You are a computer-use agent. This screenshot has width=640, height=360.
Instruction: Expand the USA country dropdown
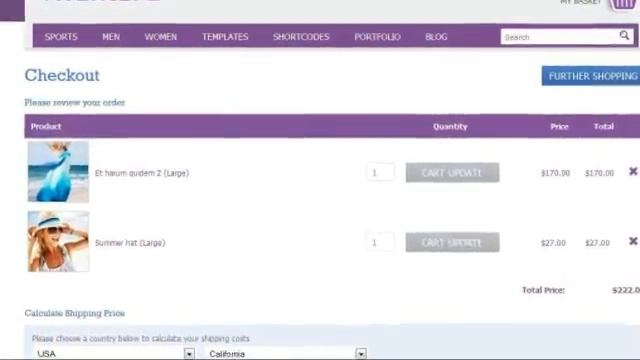[x=113, y=353]
